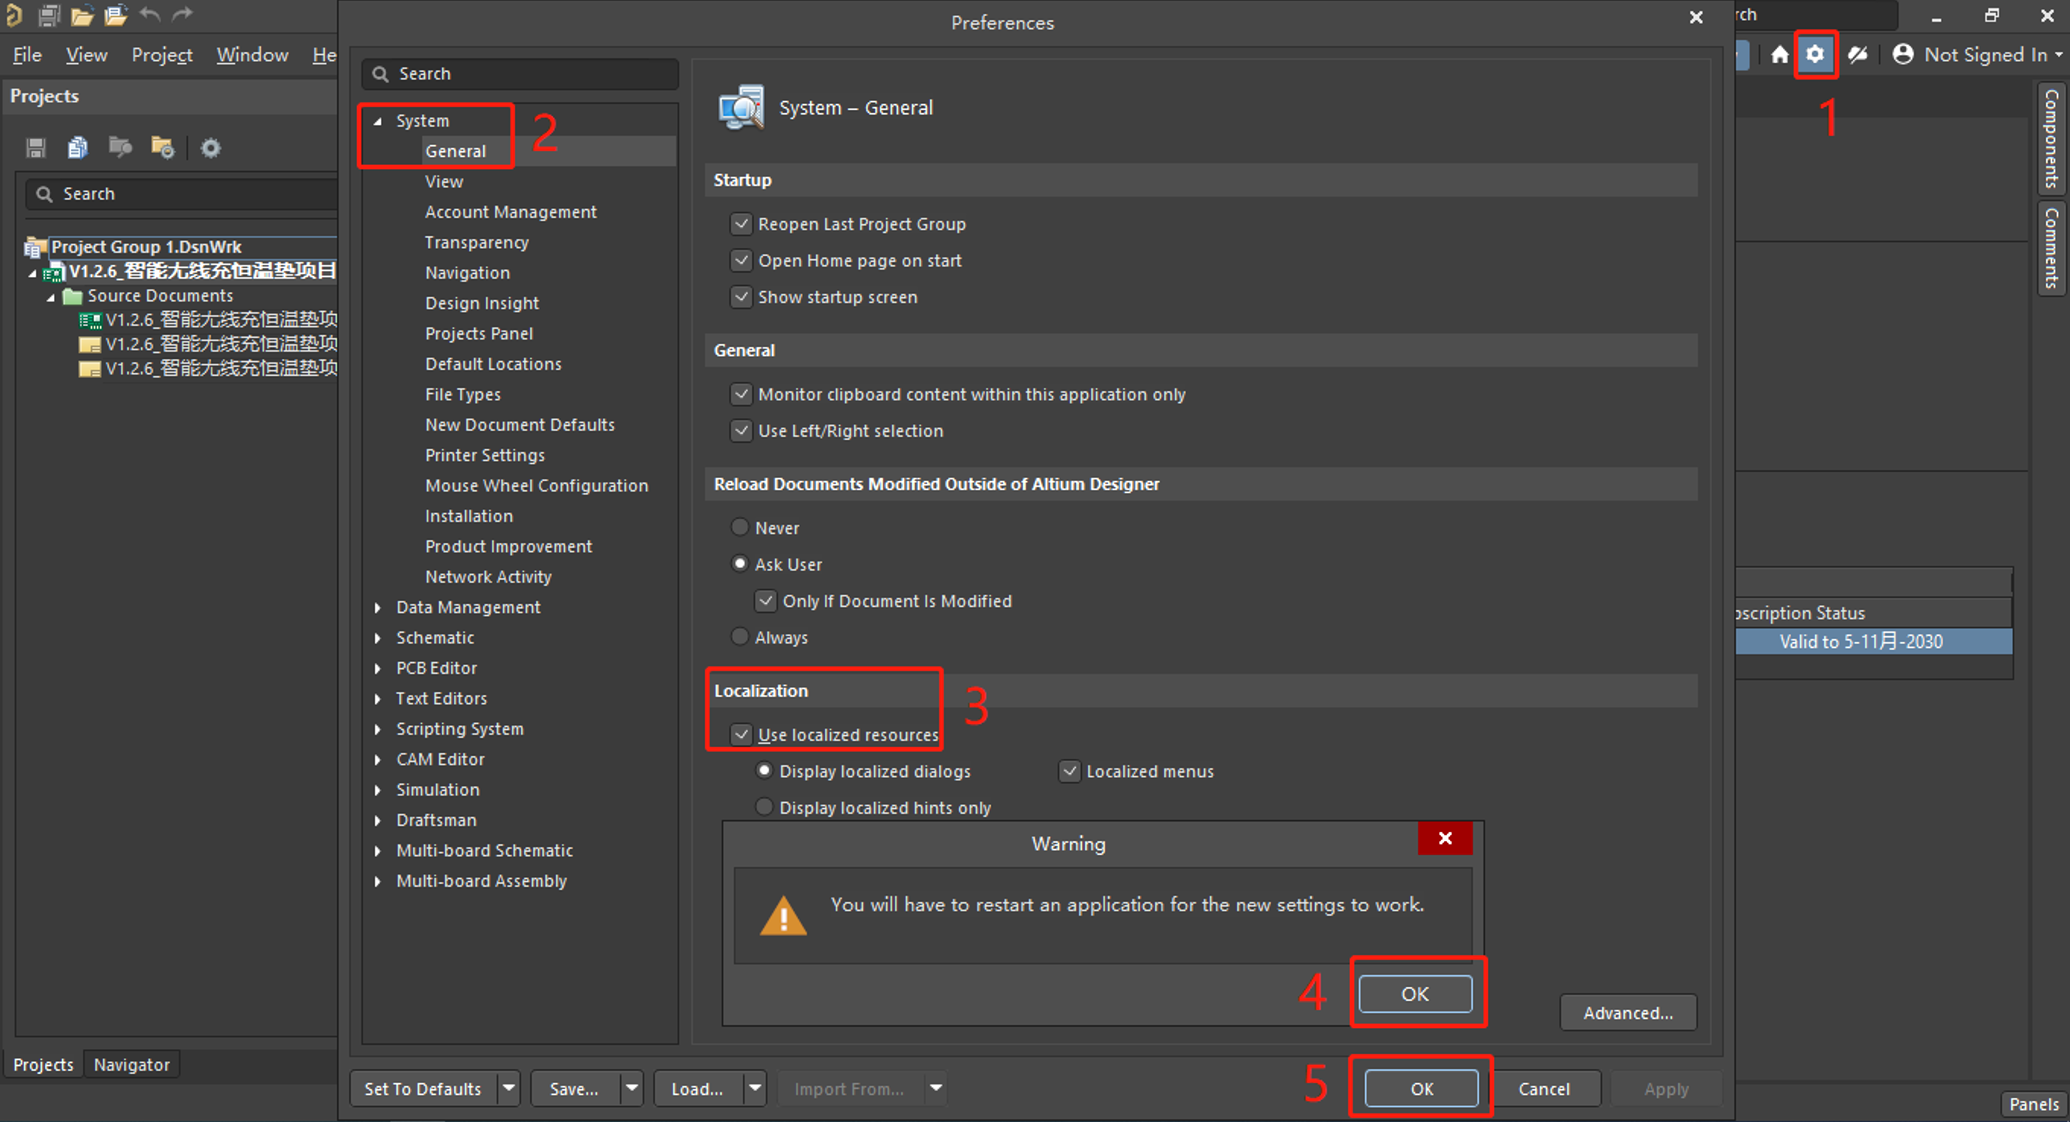Screen dimensions: 2070x1122
Task: Expand the Text Editors node
Action: (x=378, y=699)
